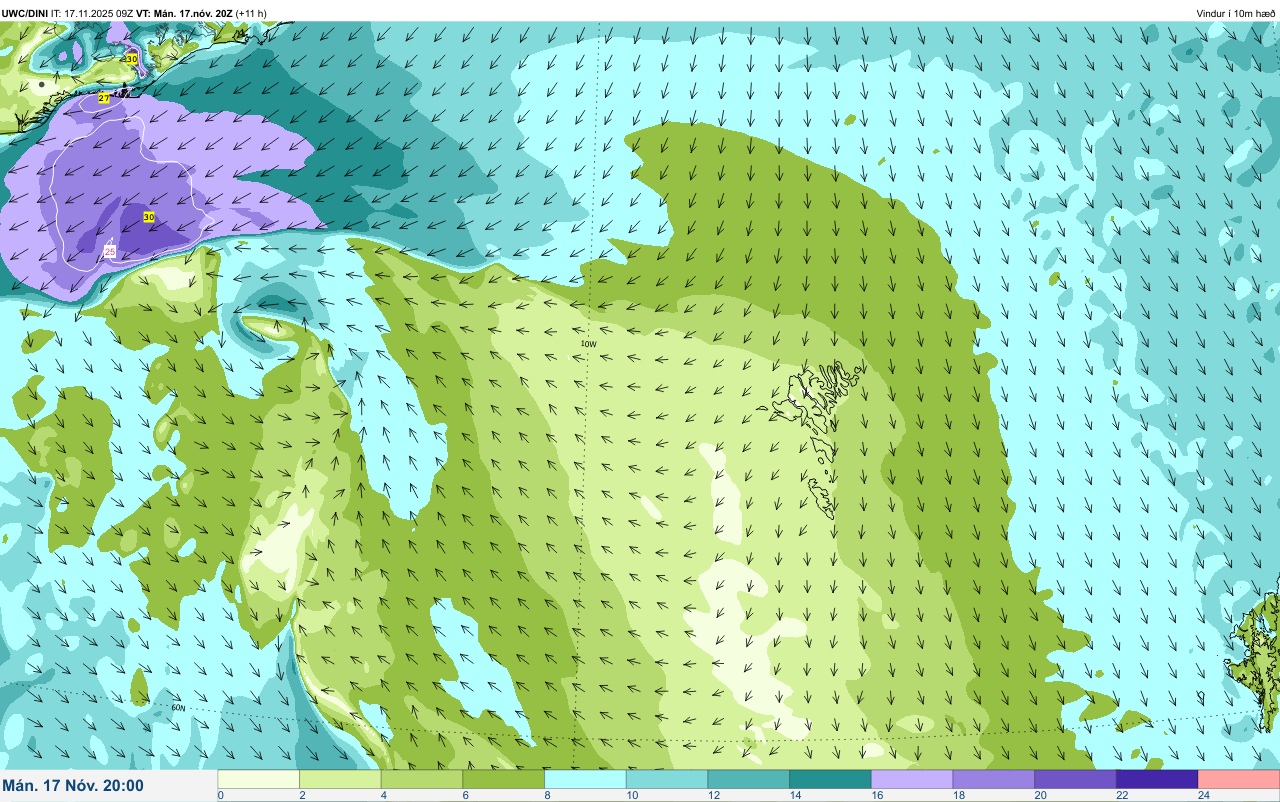1280x802 pixels.
Task: Click the yellow 30 label in the narrow coastal fjord
Action: [x=132, y=59]
